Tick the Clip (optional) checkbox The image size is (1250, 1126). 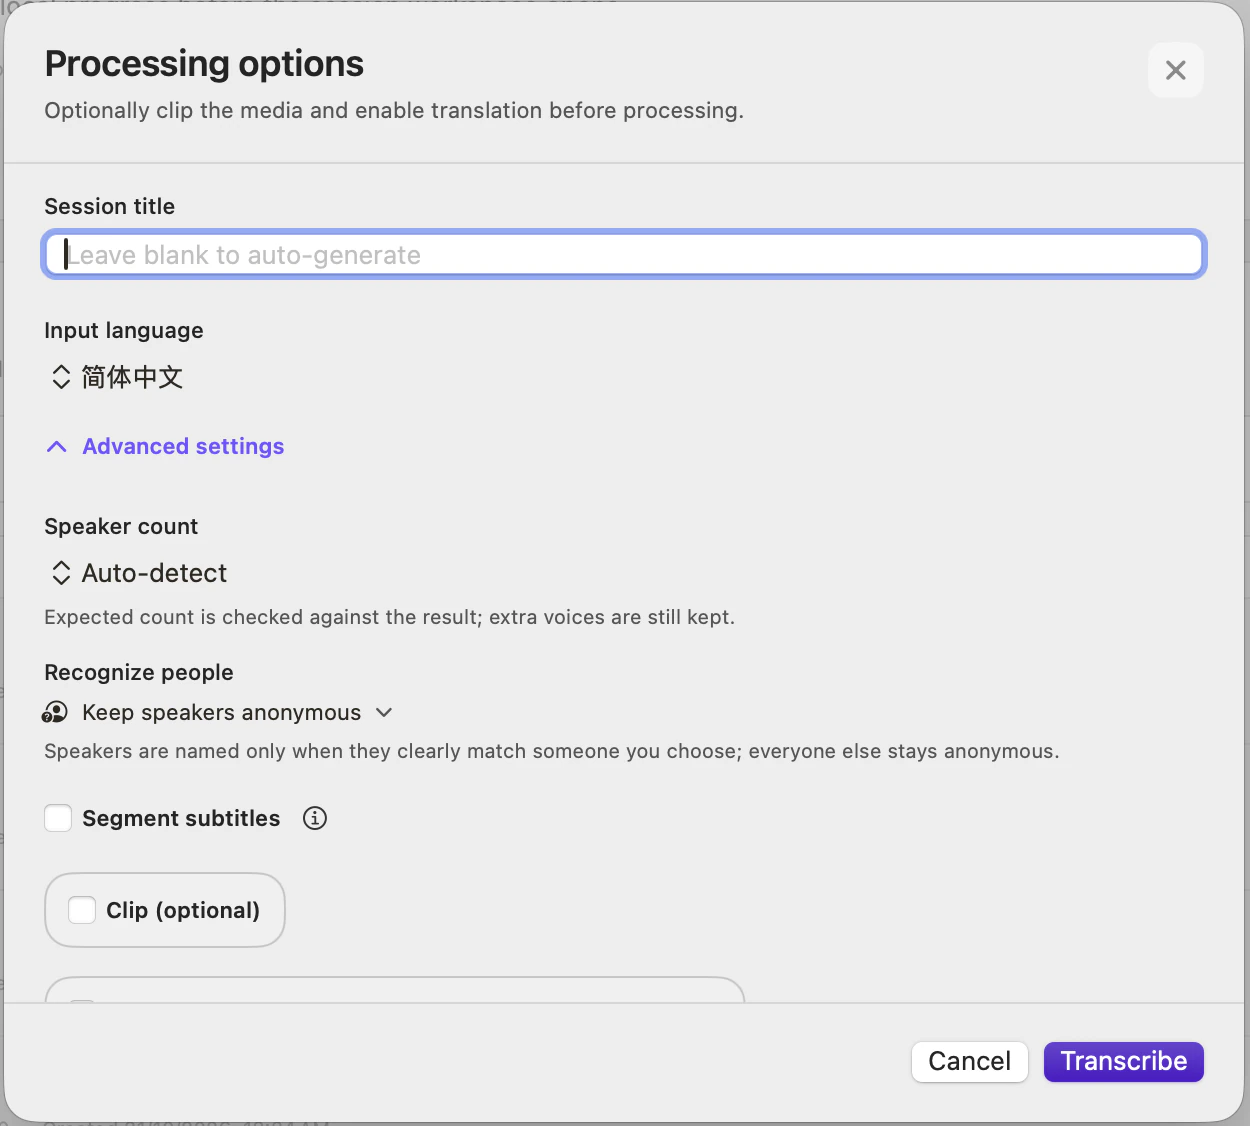(x=82, y=910)
